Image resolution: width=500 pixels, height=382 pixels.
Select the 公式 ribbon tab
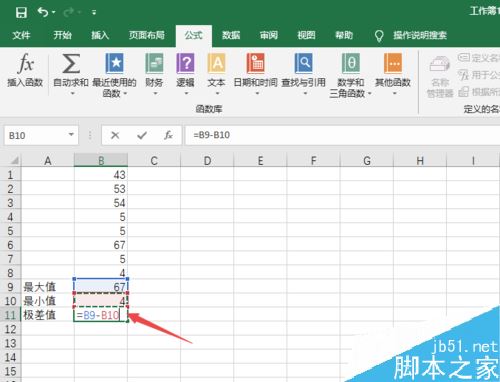(194, 35)
